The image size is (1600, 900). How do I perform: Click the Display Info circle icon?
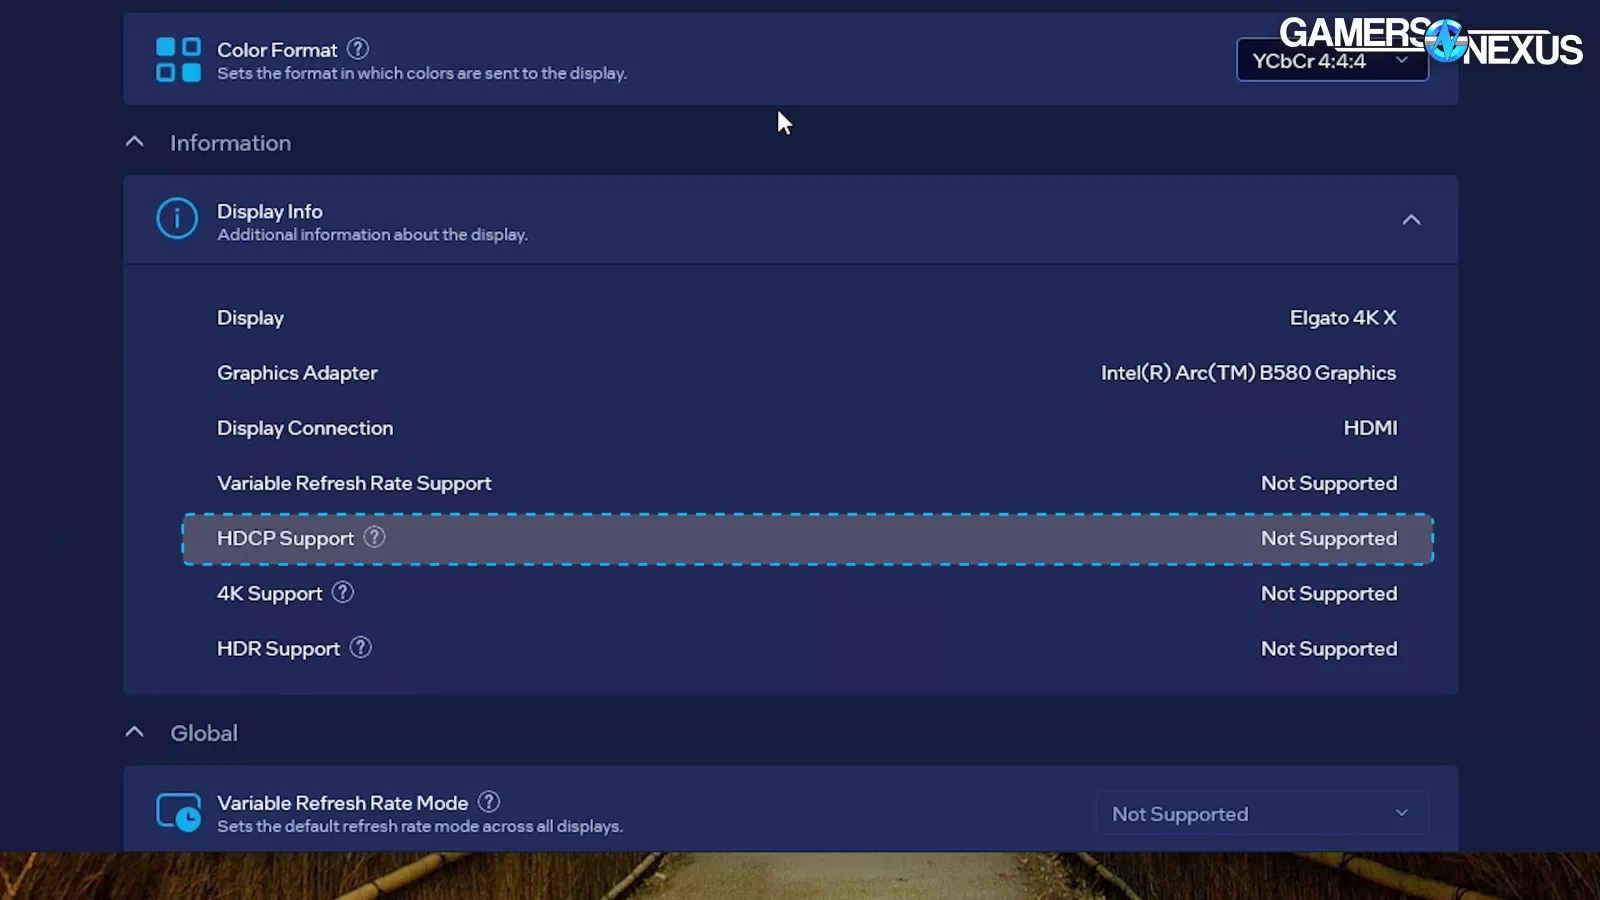(177, 219)
